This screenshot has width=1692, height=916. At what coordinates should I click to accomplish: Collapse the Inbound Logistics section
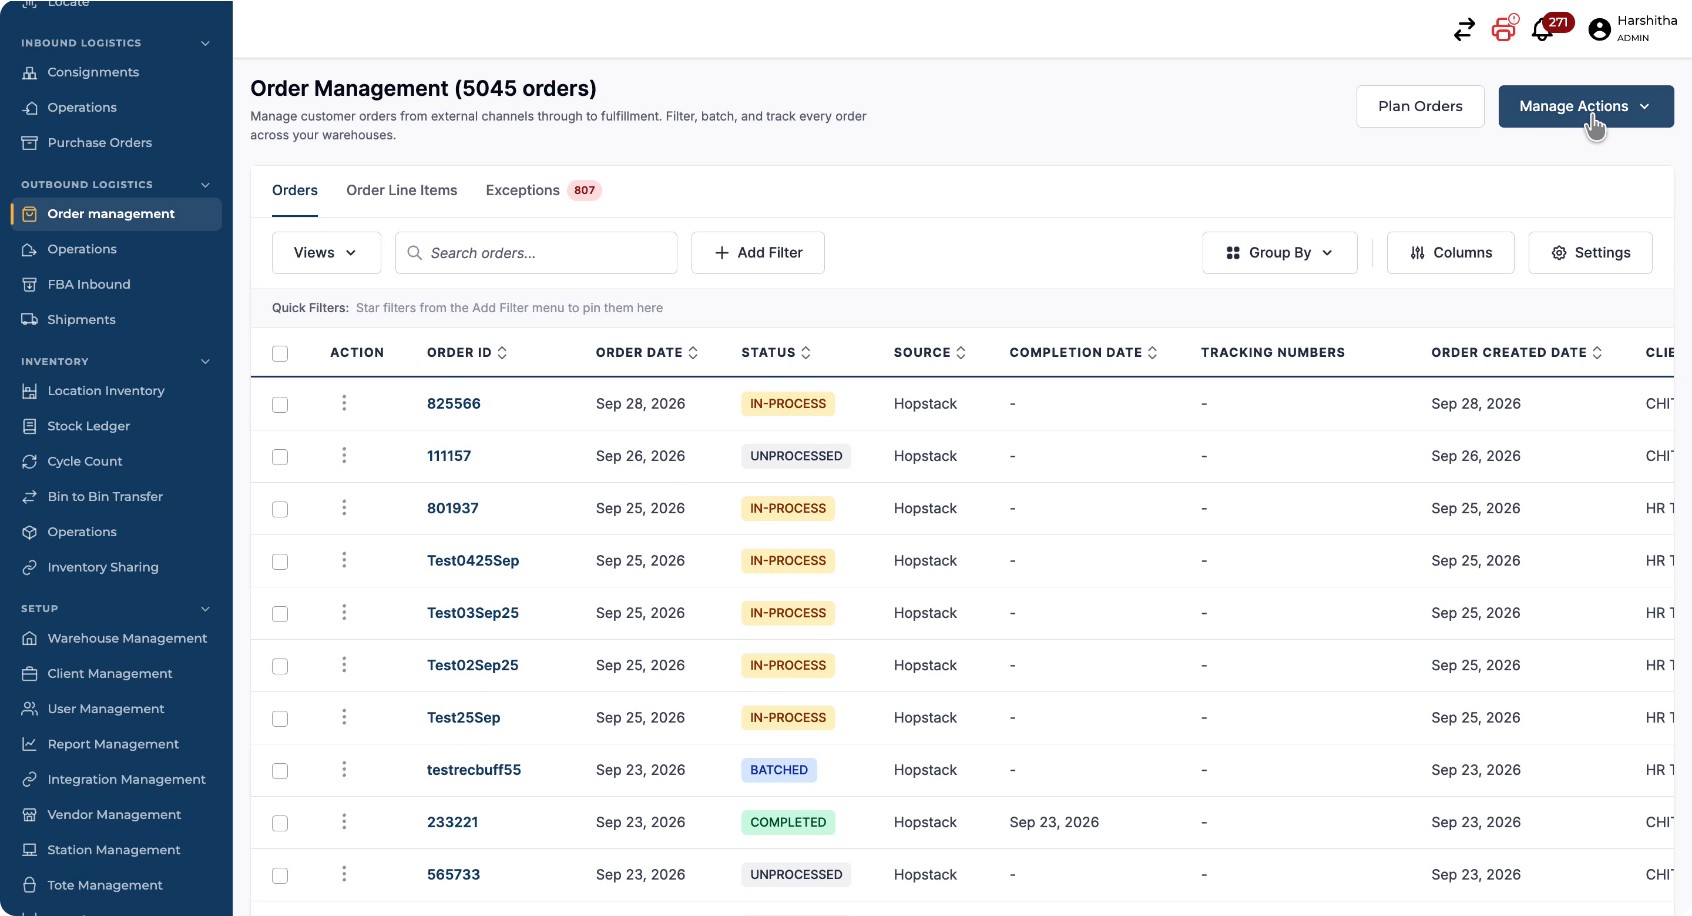pyautogui.click(x=205, y=43)
